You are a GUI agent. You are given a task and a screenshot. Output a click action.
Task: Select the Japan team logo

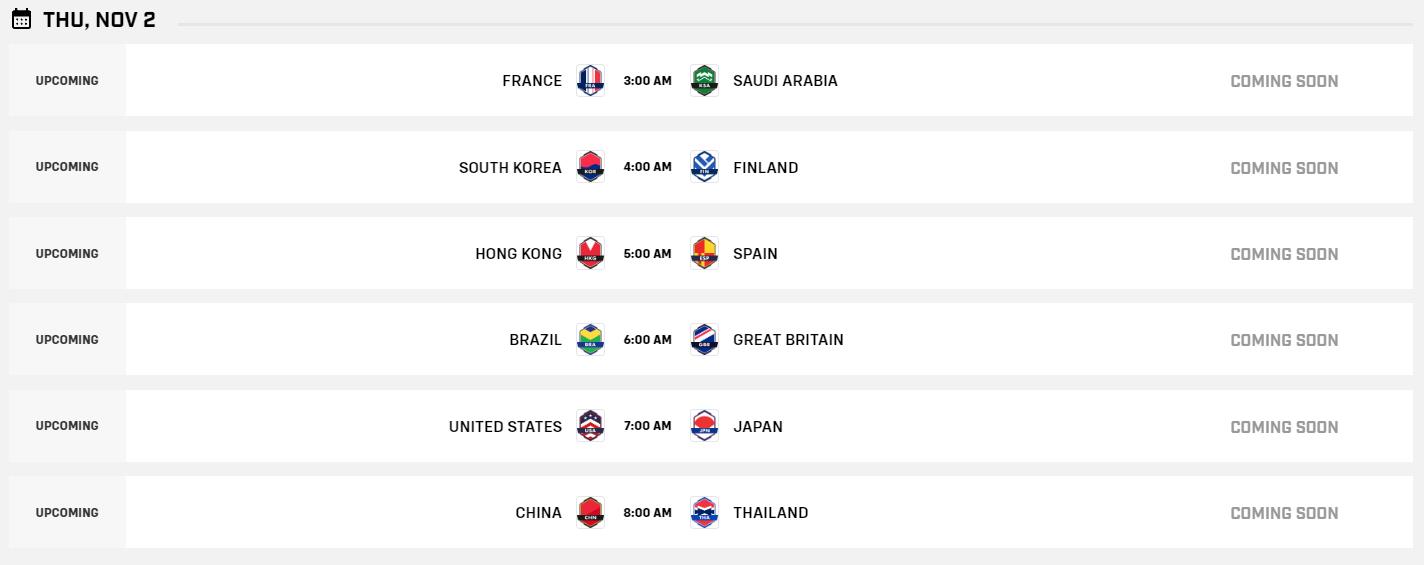pyautogui.click(x=704, y=426)
